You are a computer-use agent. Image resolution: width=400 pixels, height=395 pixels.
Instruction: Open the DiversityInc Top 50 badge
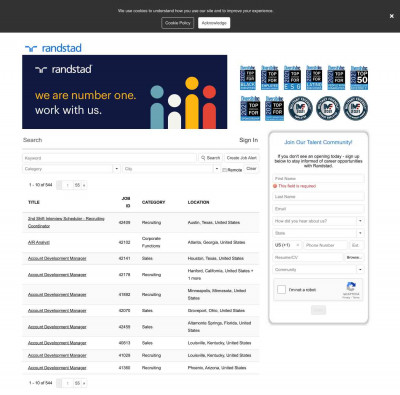pyautogui.click(x=359, y=78)
